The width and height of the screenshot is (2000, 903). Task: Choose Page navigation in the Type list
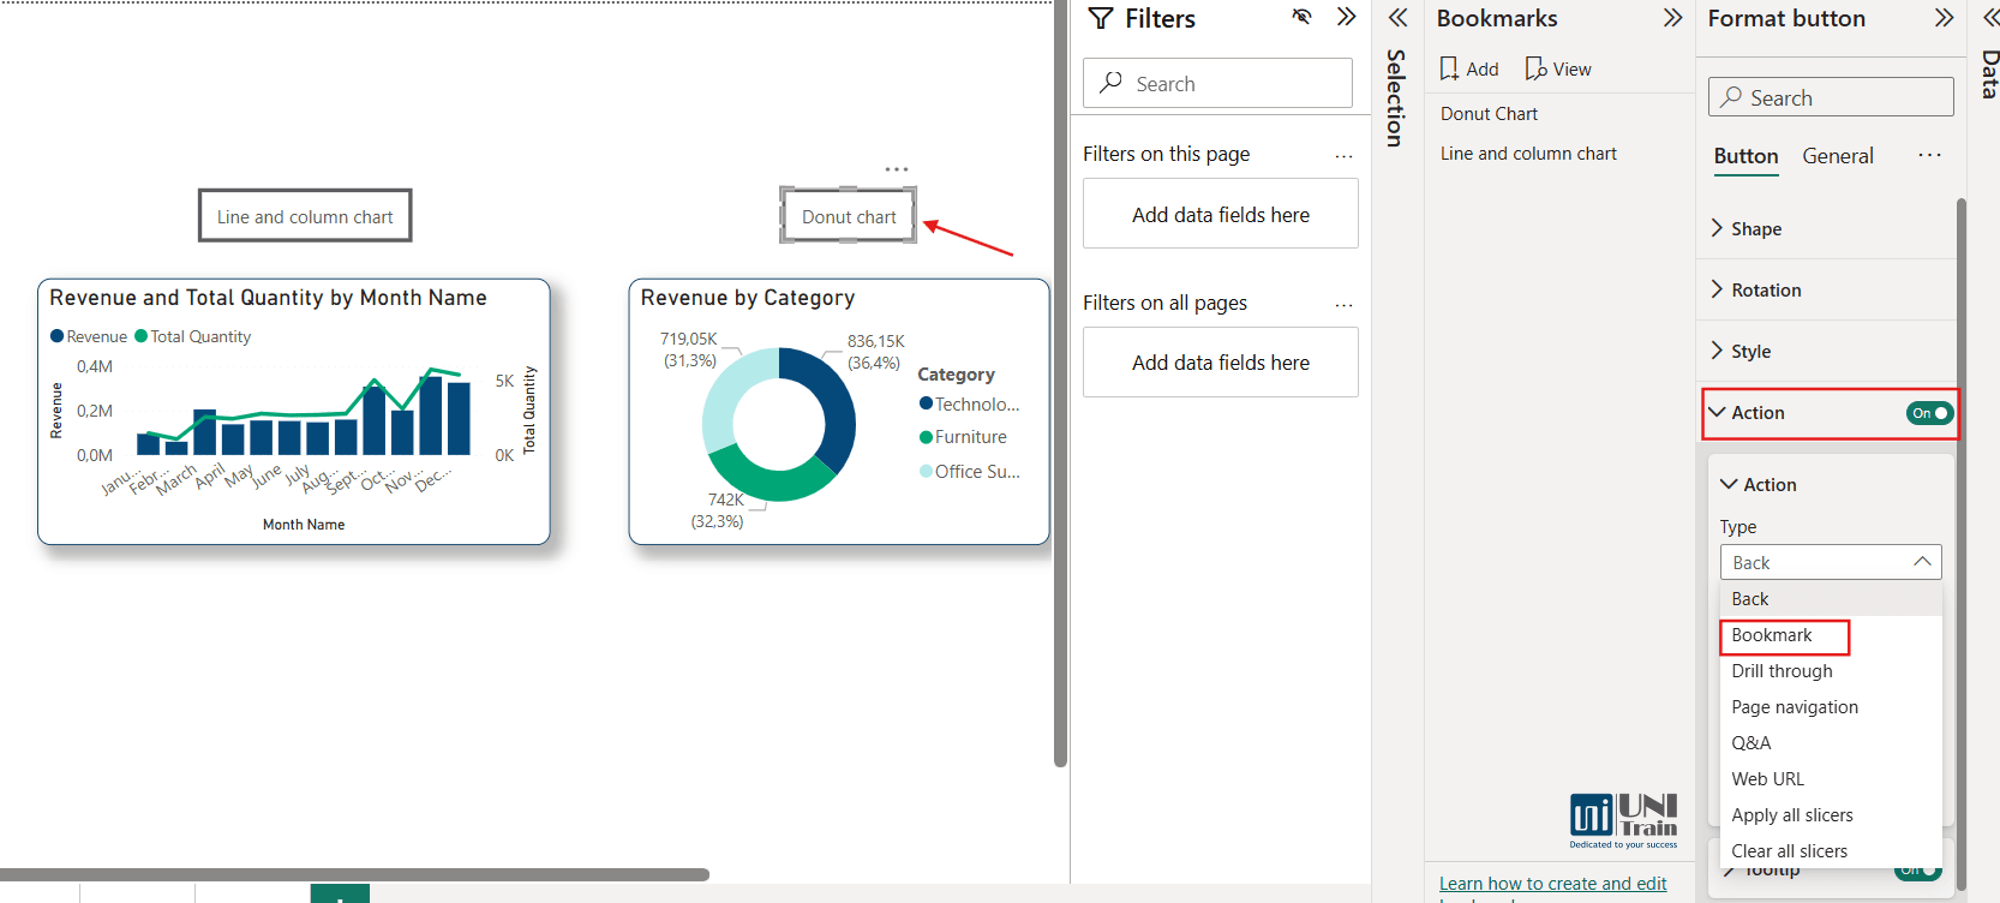(1830, 707)
